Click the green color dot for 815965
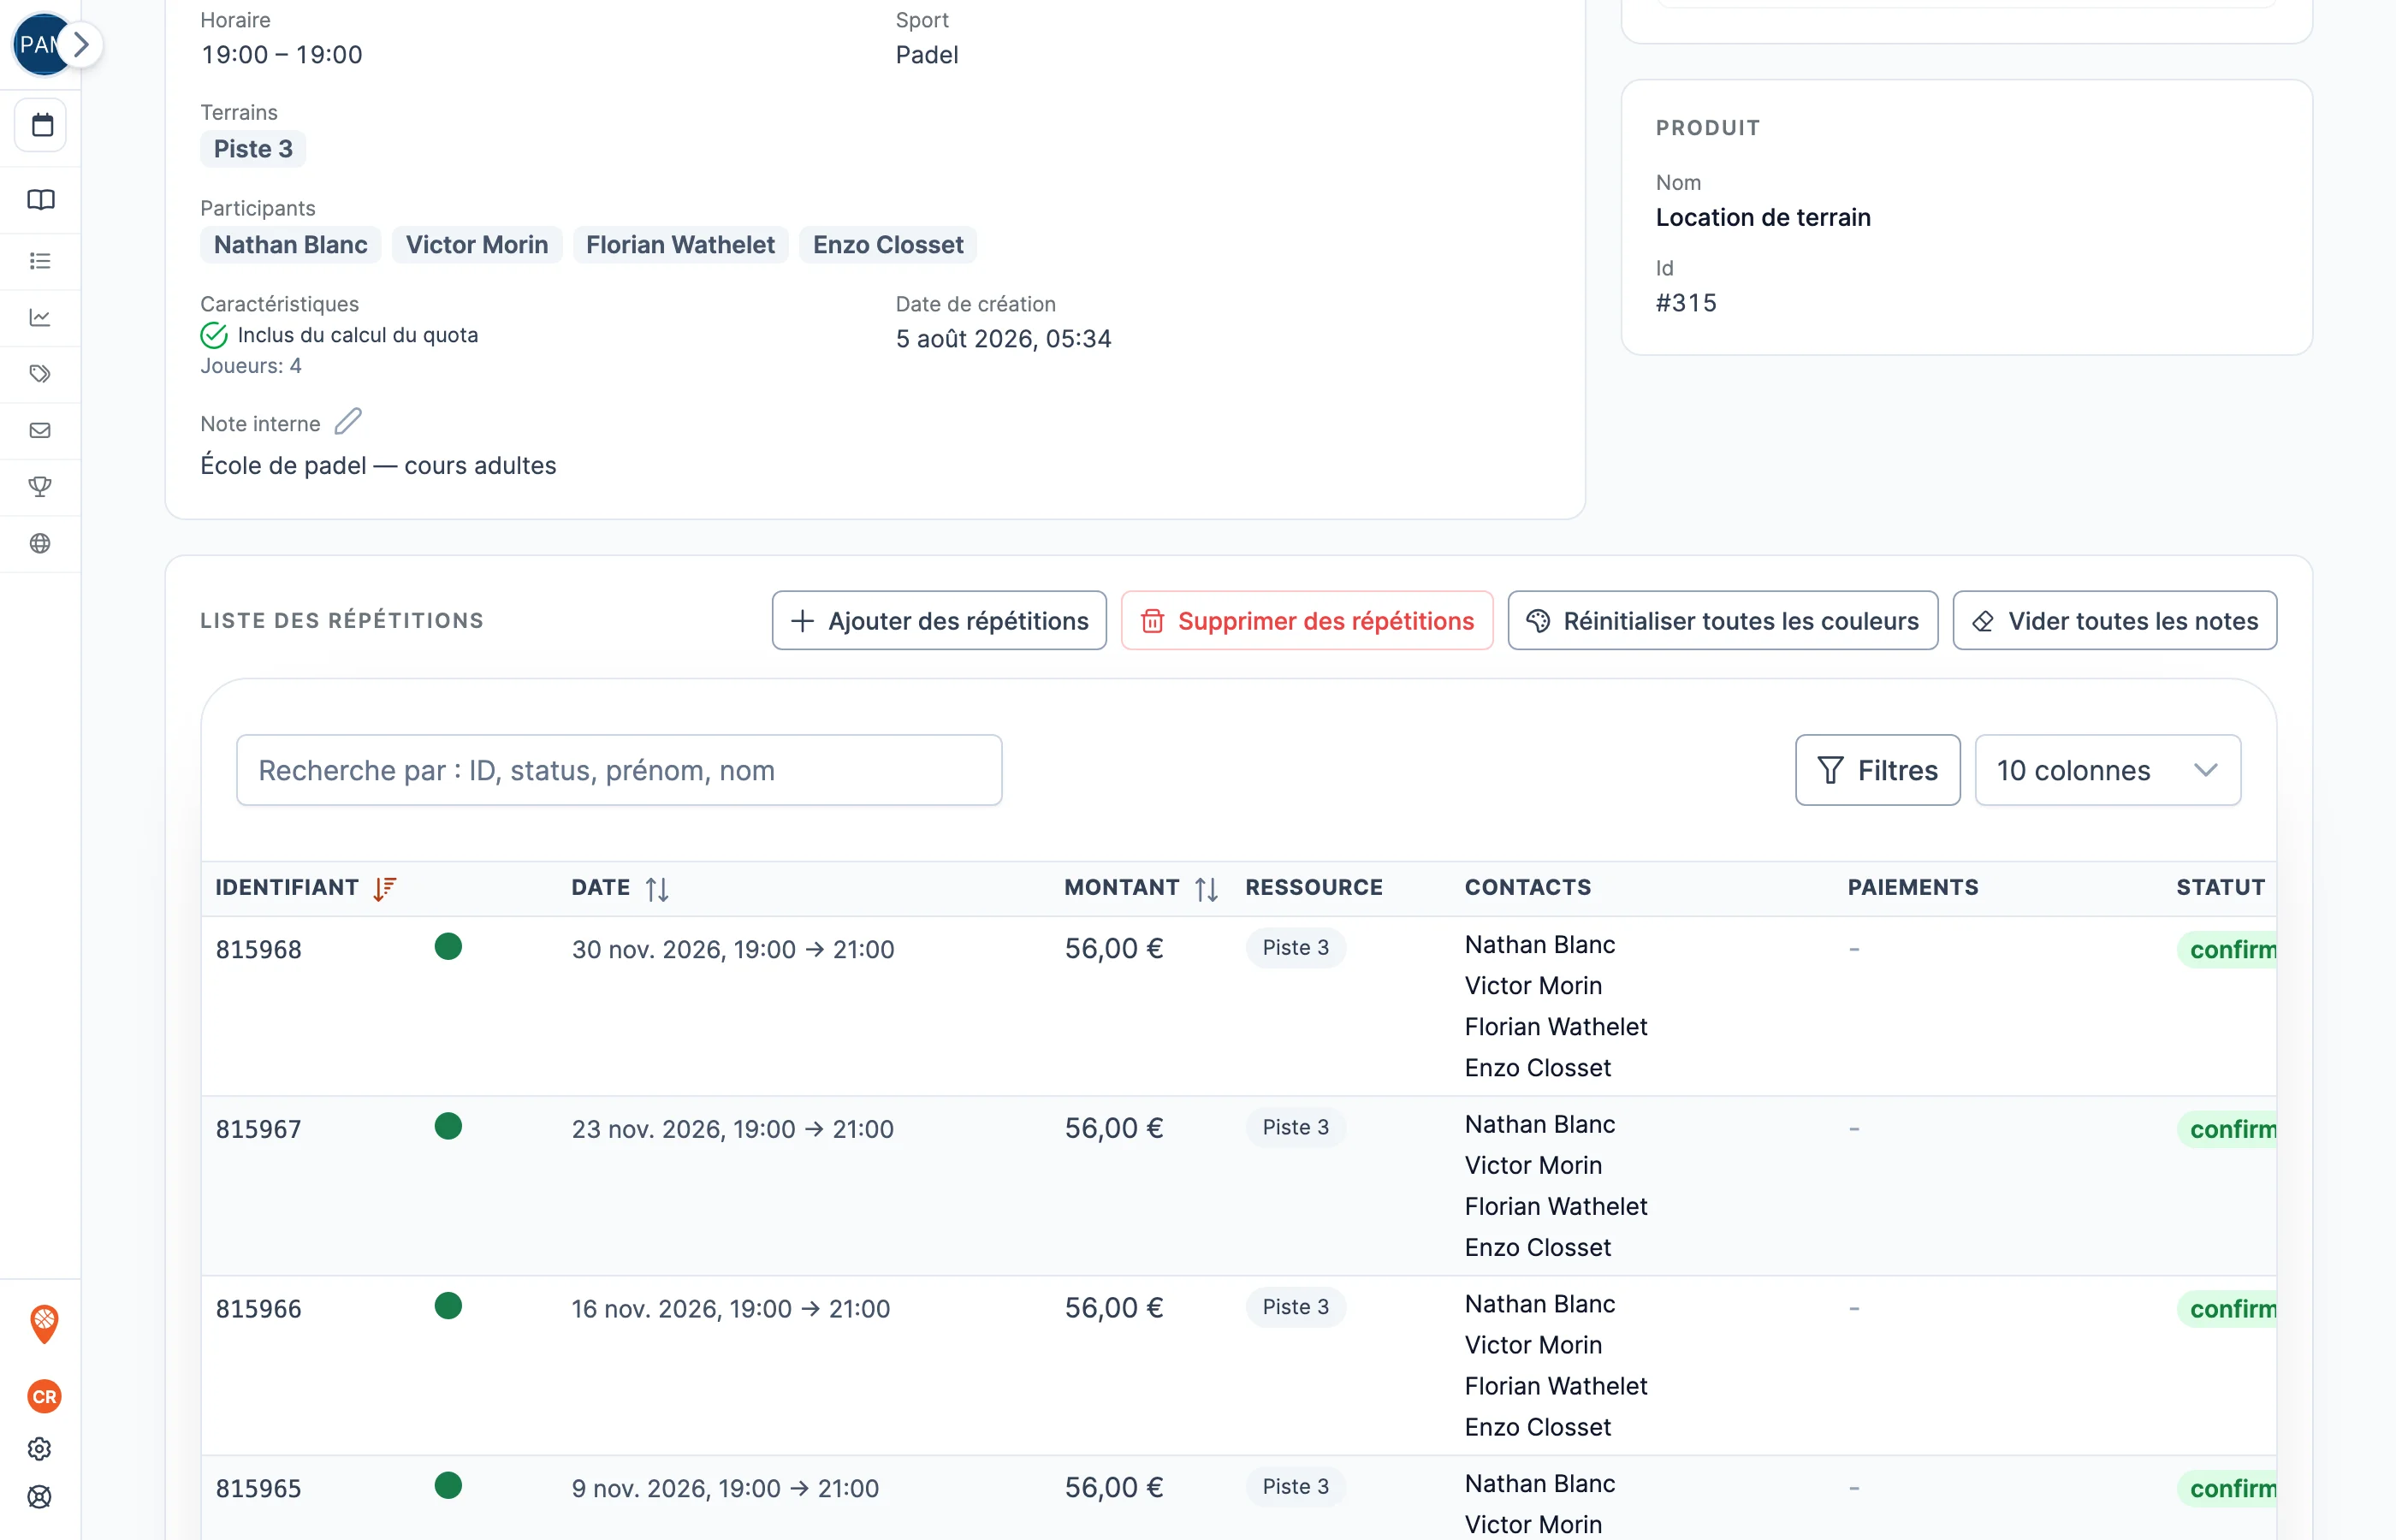 448,1486
